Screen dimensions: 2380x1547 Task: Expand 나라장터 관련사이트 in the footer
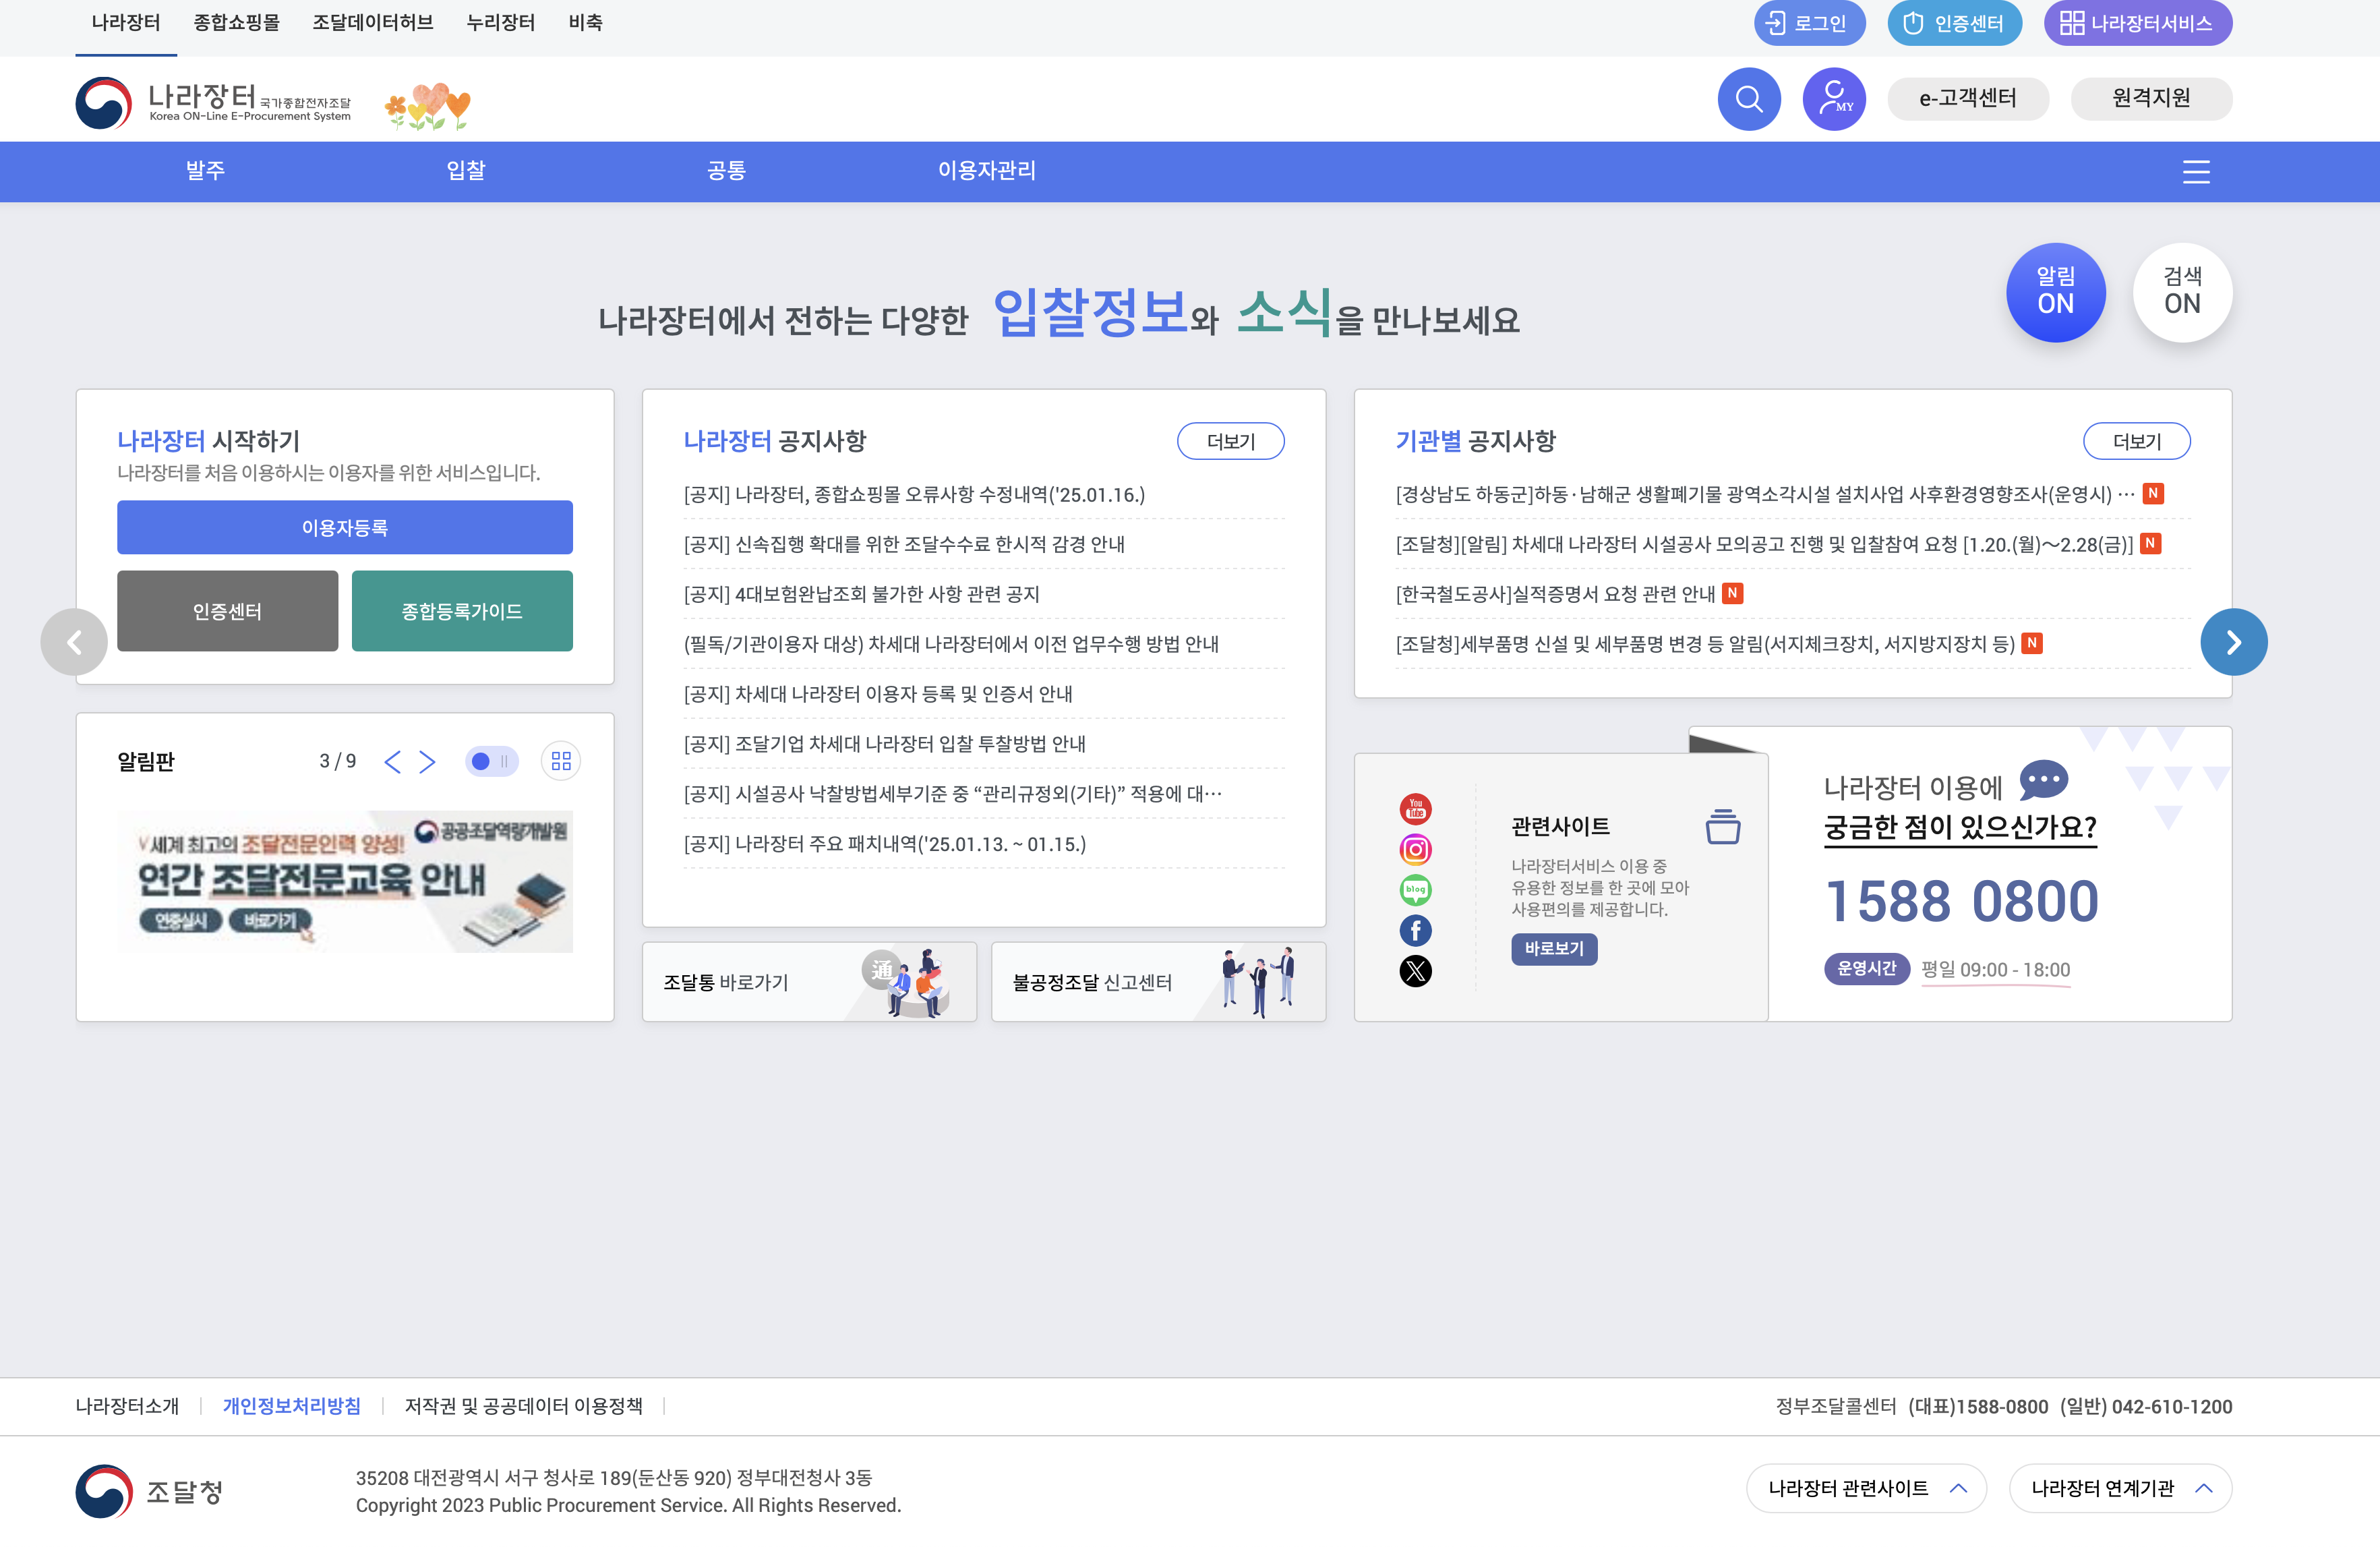[x=1865, y=1488]
